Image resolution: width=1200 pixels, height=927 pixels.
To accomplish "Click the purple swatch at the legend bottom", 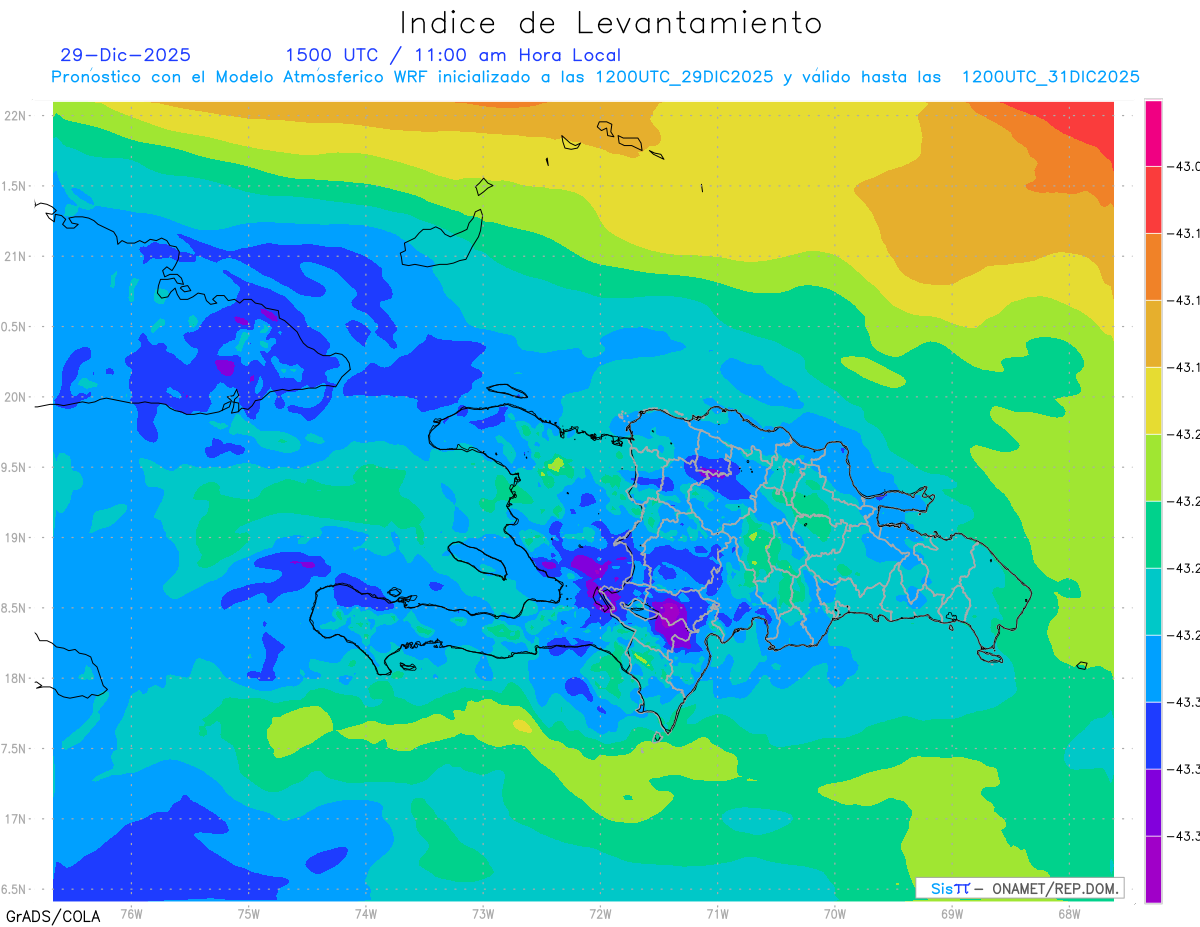I will pyautogui.click(x=1153, y=870).
